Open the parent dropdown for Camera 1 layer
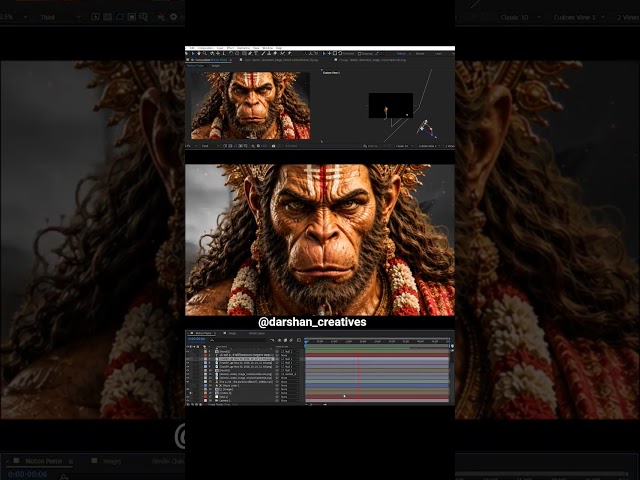Image resolution: width=640 pixels, height=480 pixels. coord(289,400)
